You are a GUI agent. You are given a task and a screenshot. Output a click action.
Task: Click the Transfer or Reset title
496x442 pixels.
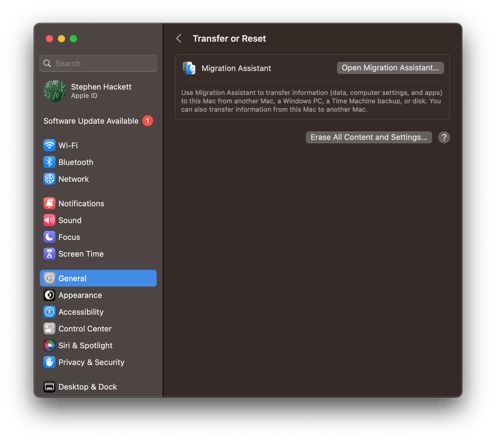coord(229,39)
